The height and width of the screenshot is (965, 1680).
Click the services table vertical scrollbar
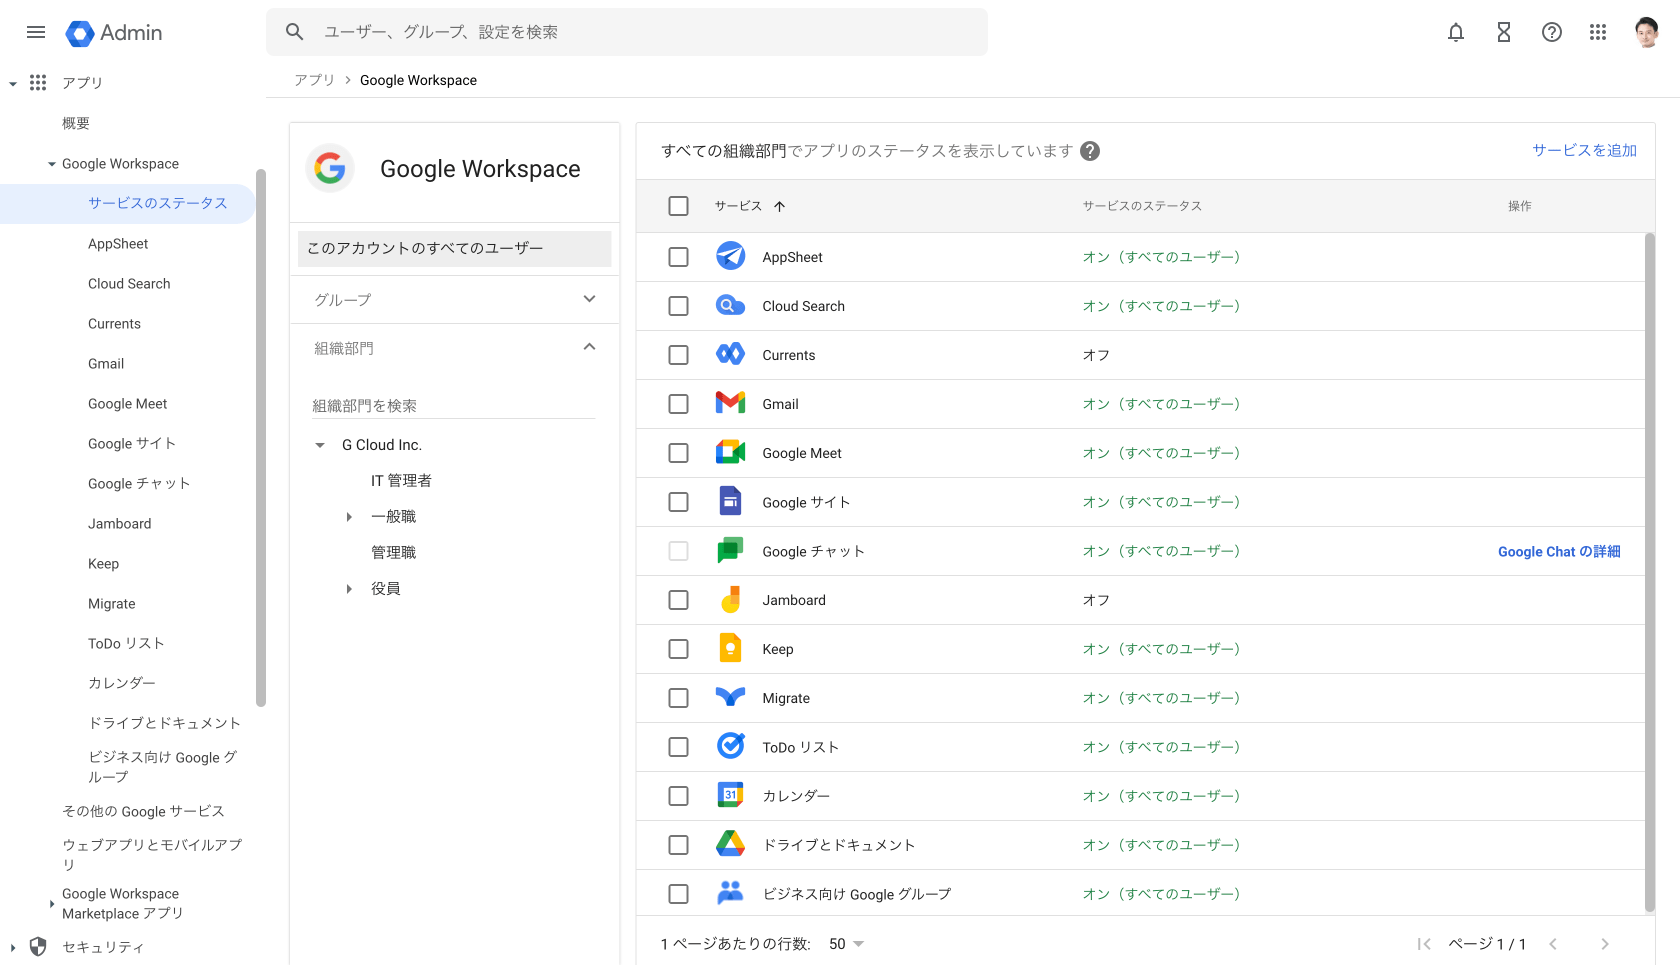(1650, 573)
